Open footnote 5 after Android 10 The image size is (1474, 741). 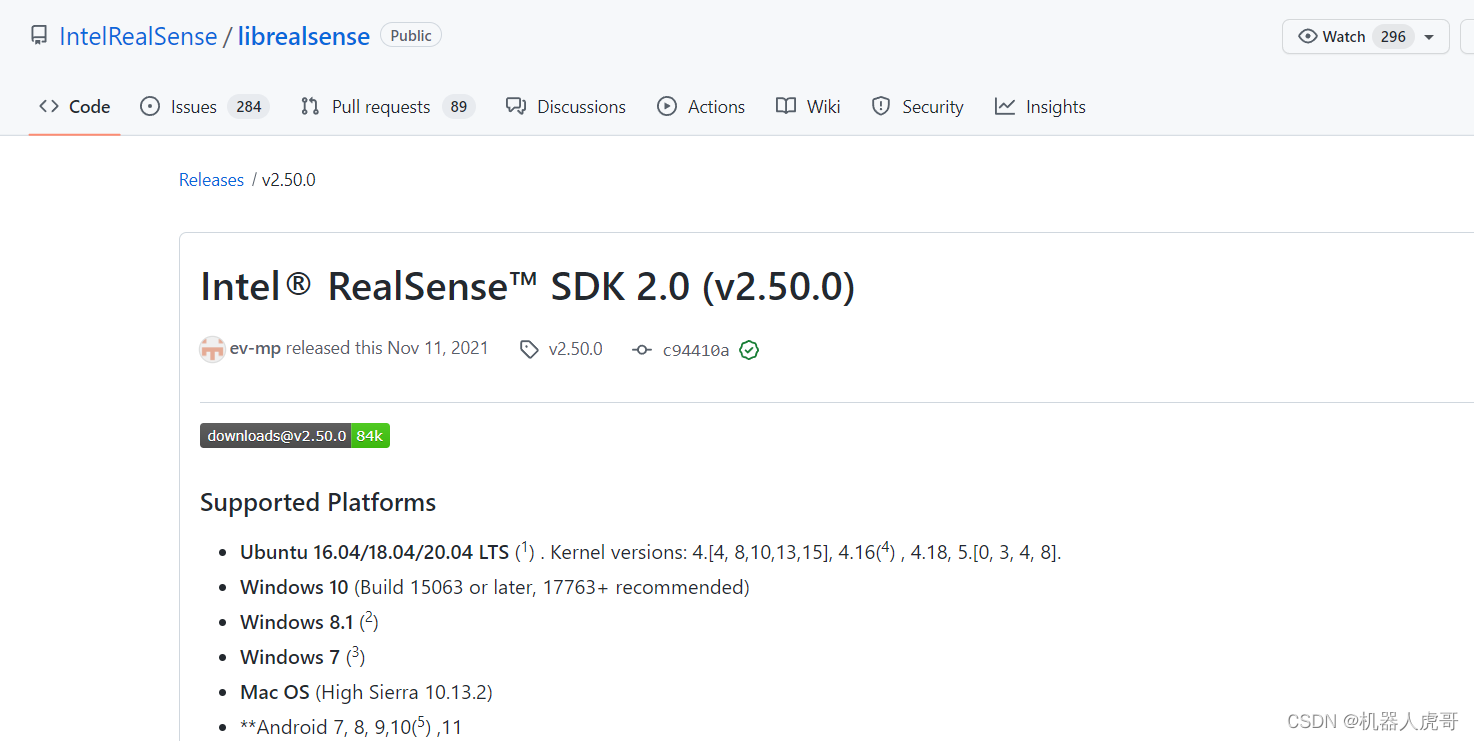[421, 722]
